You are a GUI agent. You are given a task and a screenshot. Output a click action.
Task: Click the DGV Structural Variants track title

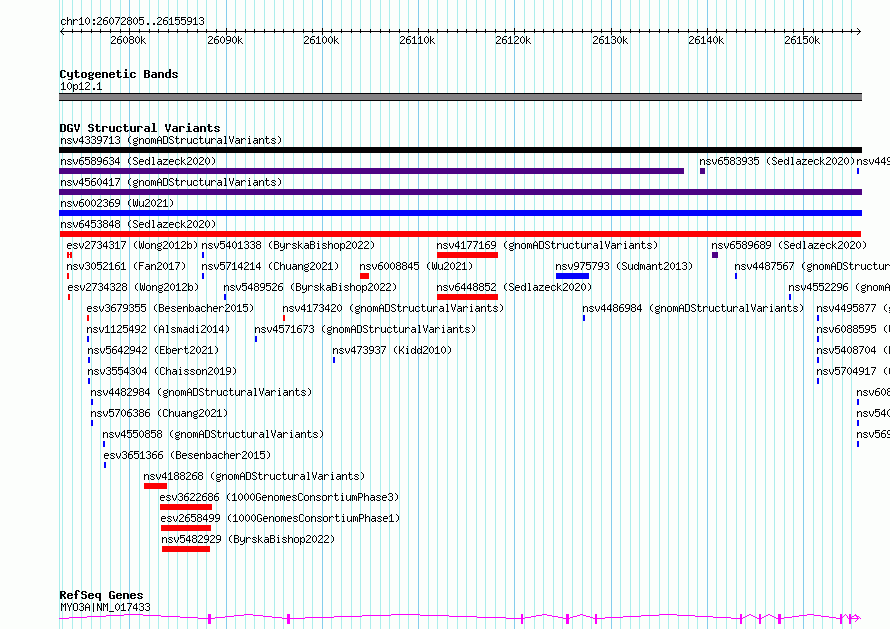click(x=140, y=128)
